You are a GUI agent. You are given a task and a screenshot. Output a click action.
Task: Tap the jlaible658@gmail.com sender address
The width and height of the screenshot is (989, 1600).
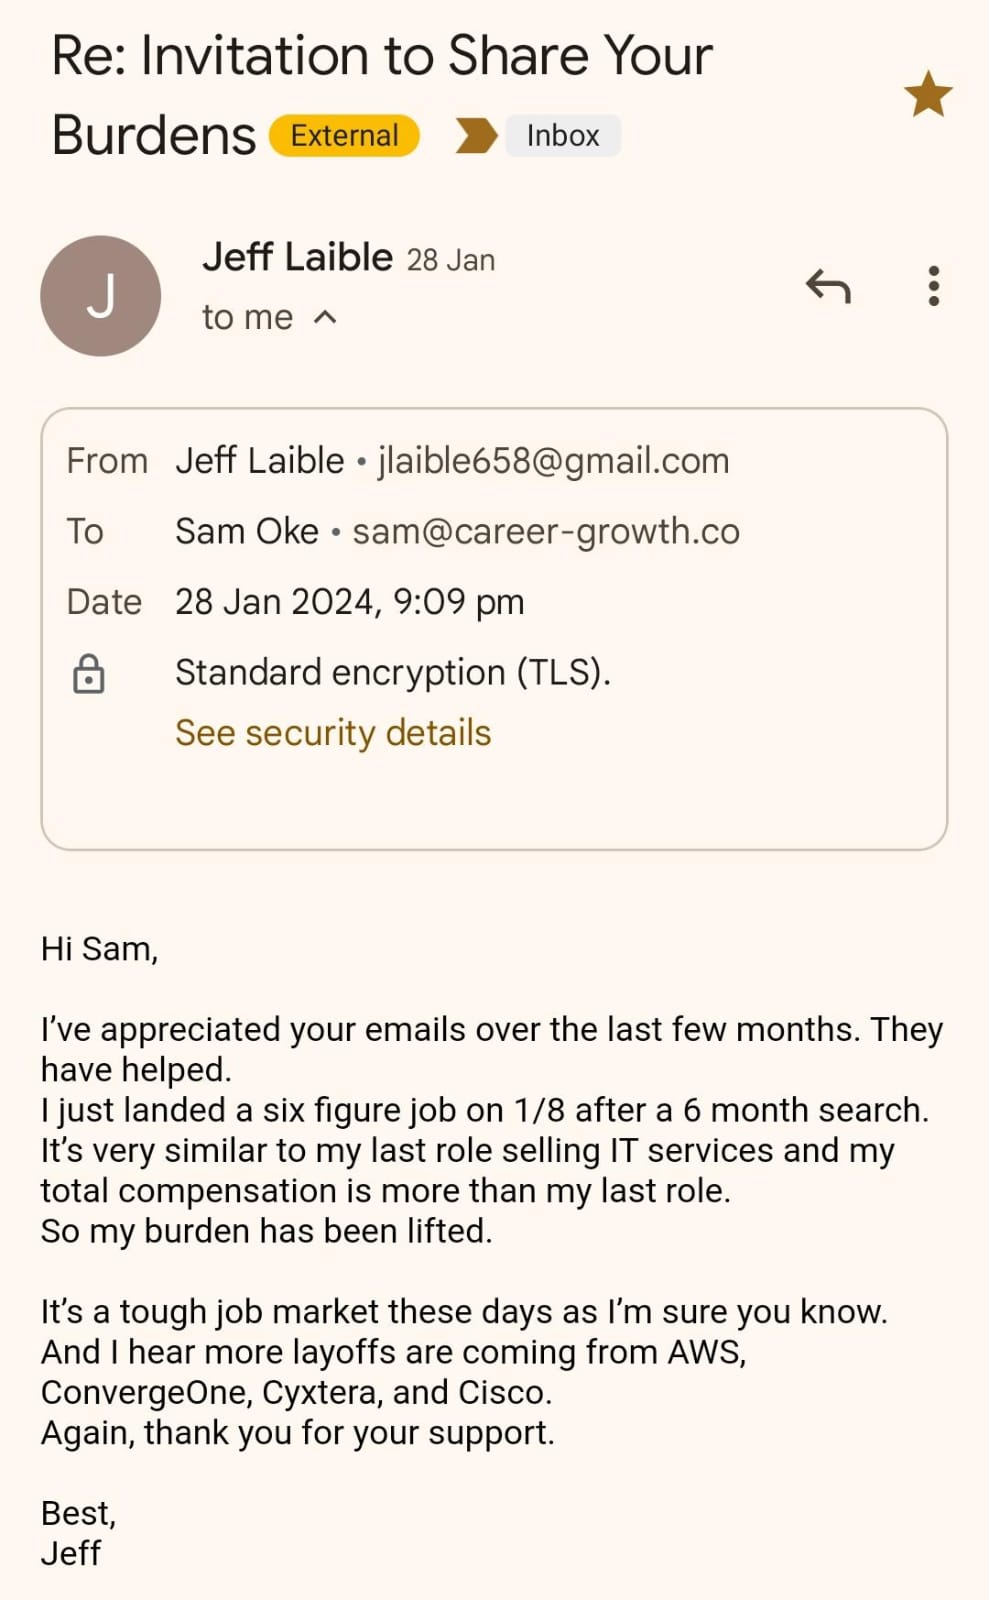click(553, 461)
